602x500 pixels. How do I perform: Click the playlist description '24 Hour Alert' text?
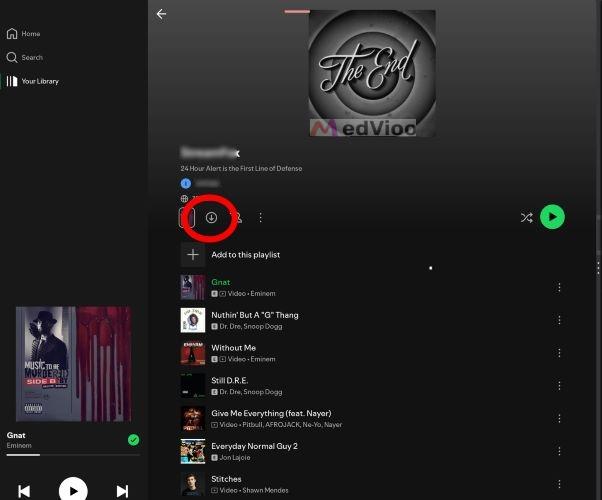click(241, 169)
